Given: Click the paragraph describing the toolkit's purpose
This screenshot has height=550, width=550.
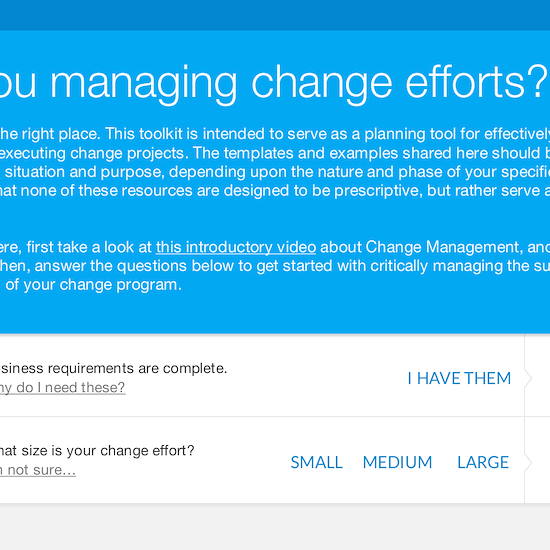Looking at the screenshot, I should [275, 162].
